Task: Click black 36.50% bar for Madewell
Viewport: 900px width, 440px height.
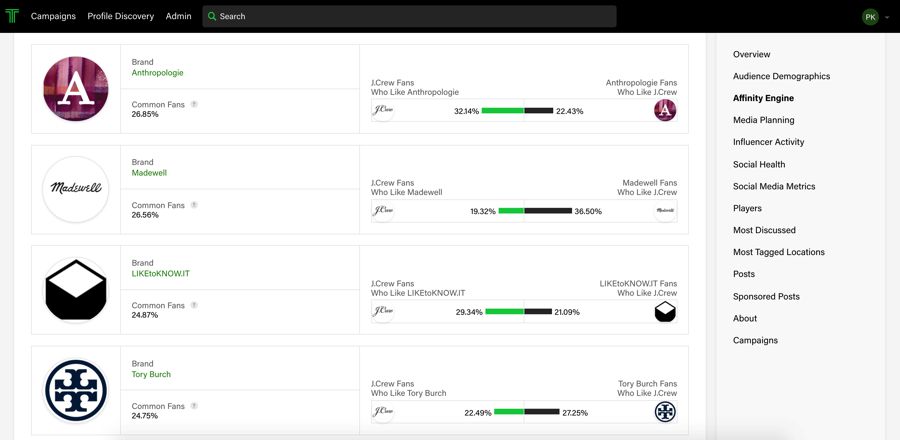Action: (548, 211)
